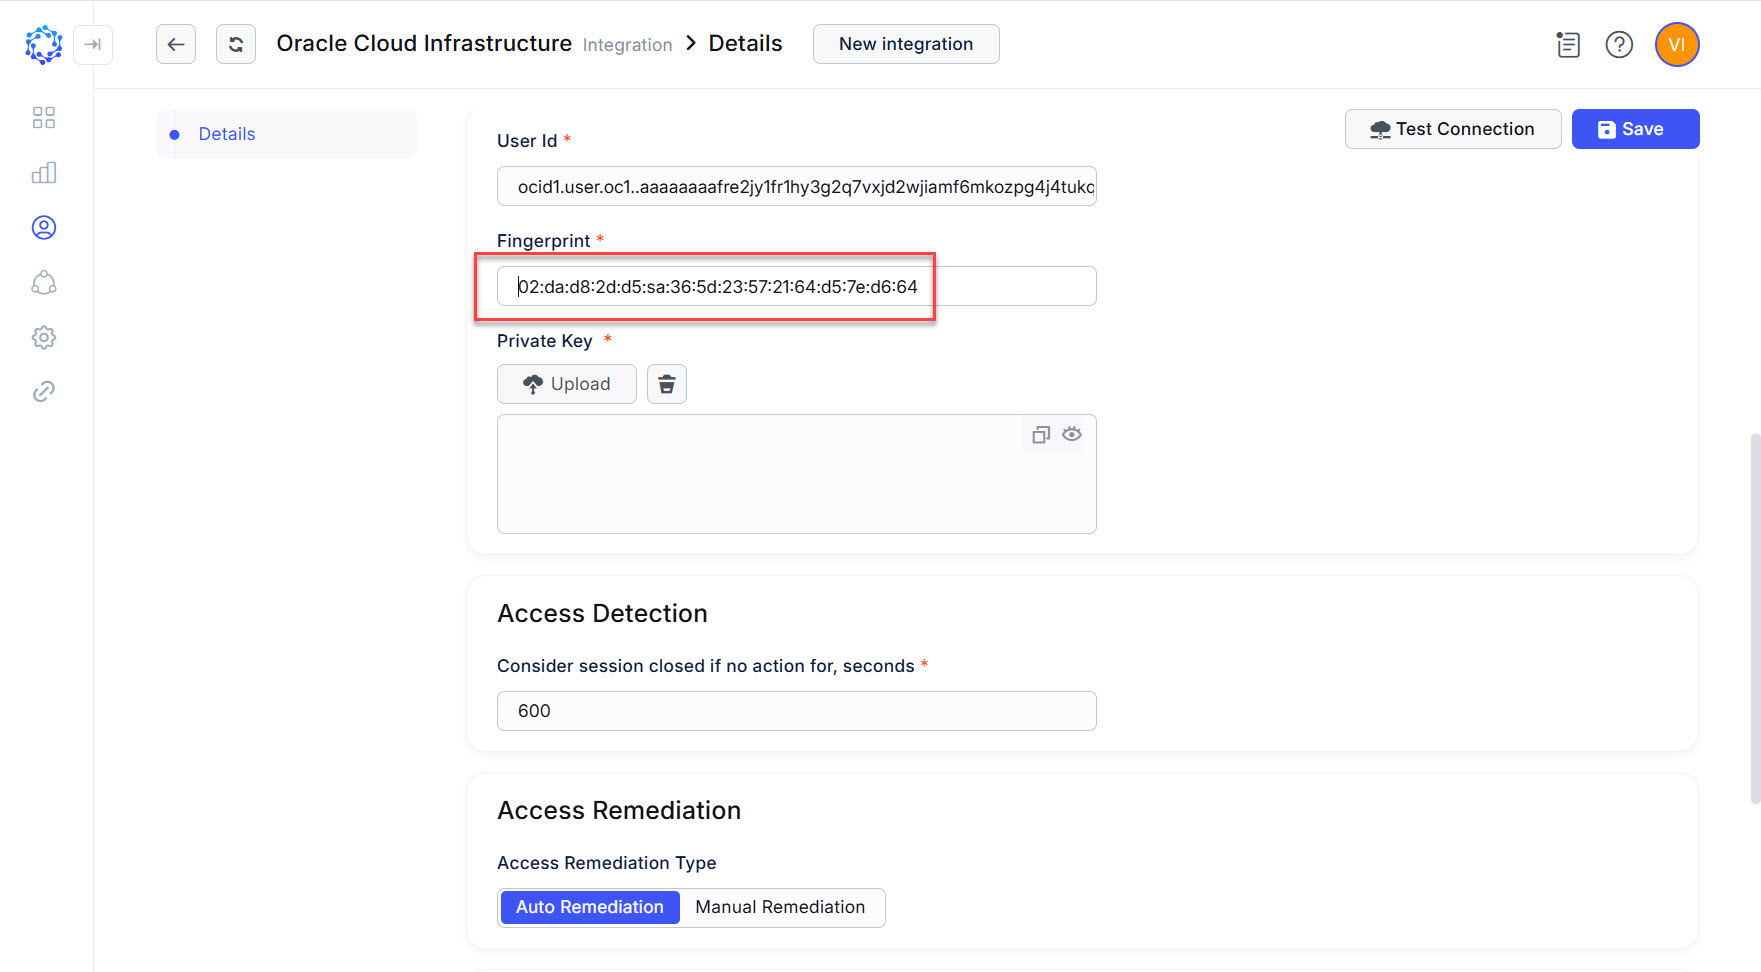Select the Details navigation item
1761x972 pixels.
(x=227, y=133)
